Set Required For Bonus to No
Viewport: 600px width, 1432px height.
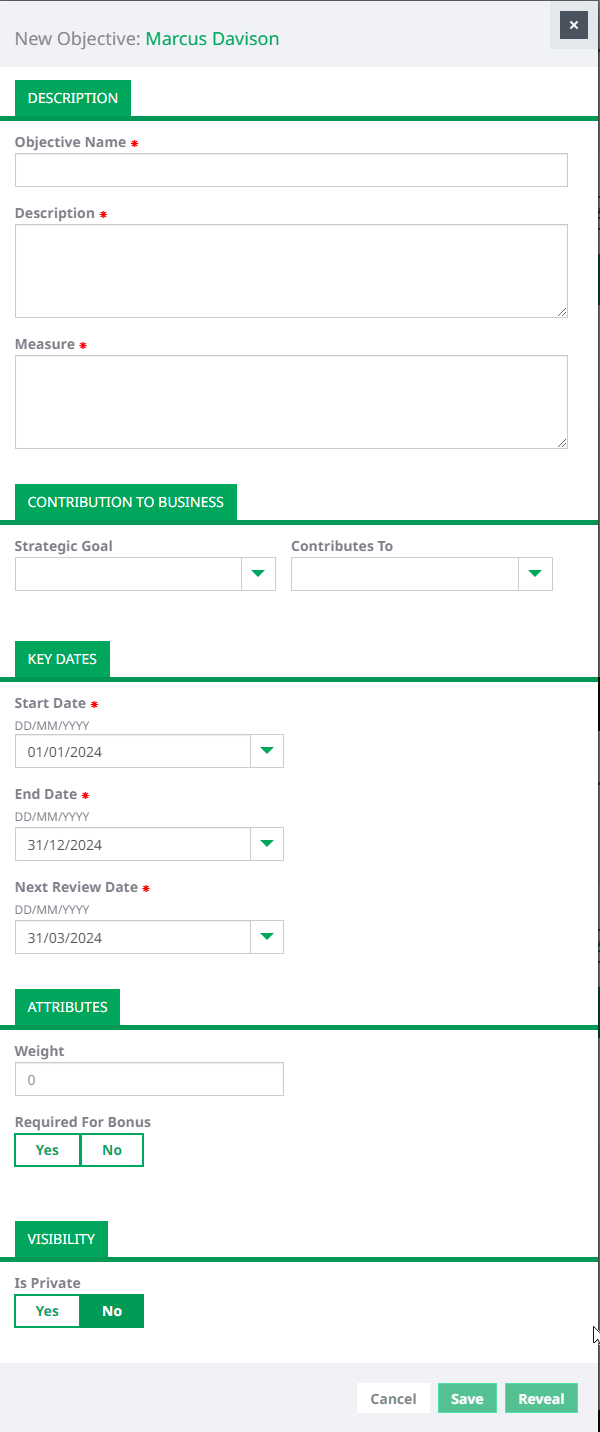[112, 1150]
